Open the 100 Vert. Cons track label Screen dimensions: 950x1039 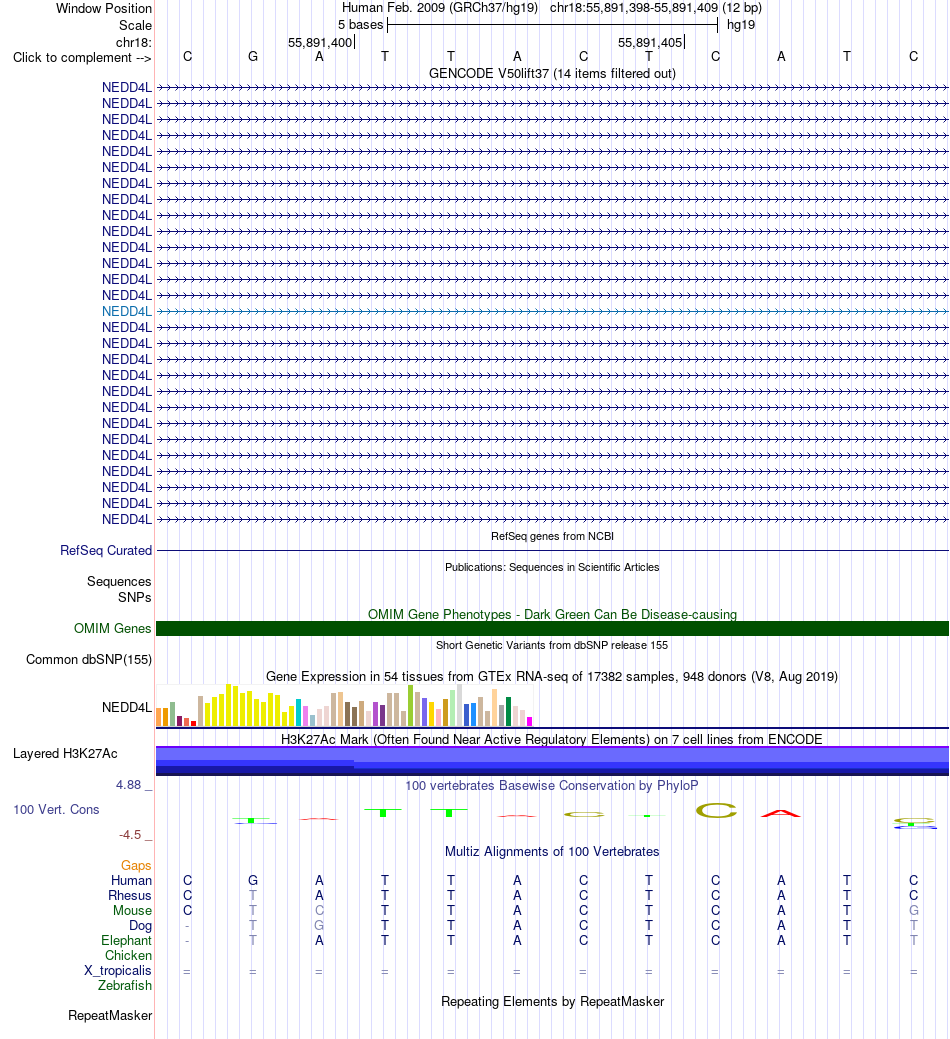[56, 810]
